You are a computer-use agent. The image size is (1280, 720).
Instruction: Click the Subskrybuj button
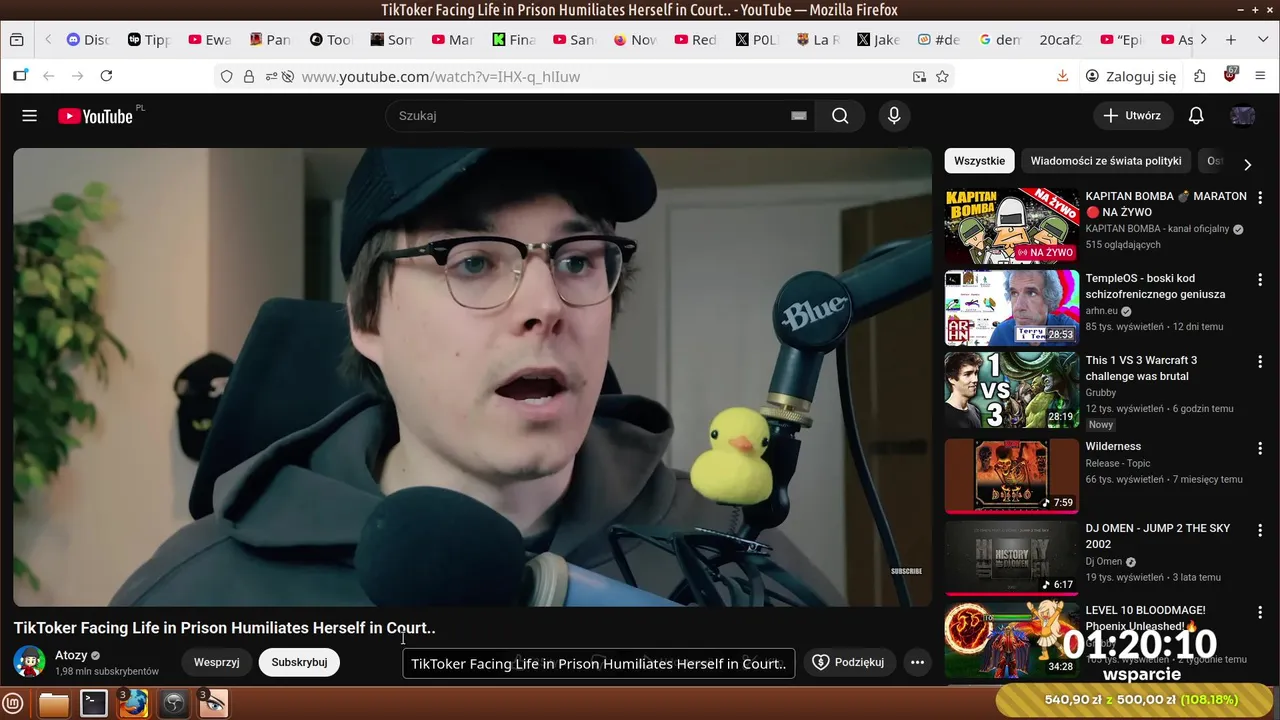[x=299, y=662]
